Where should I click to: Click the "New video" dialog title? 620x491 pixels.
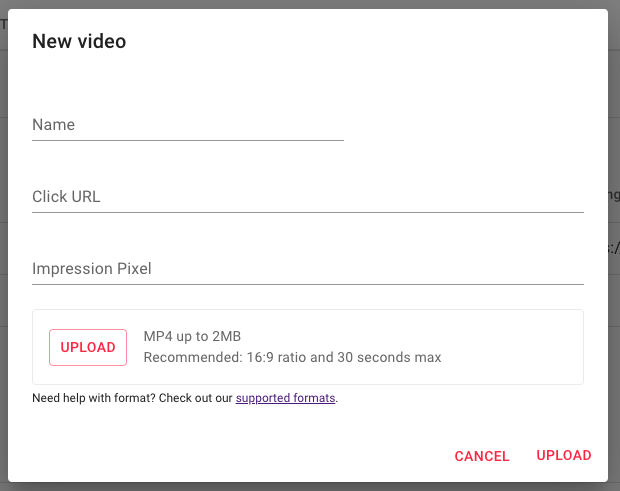[x=79, y=41]
